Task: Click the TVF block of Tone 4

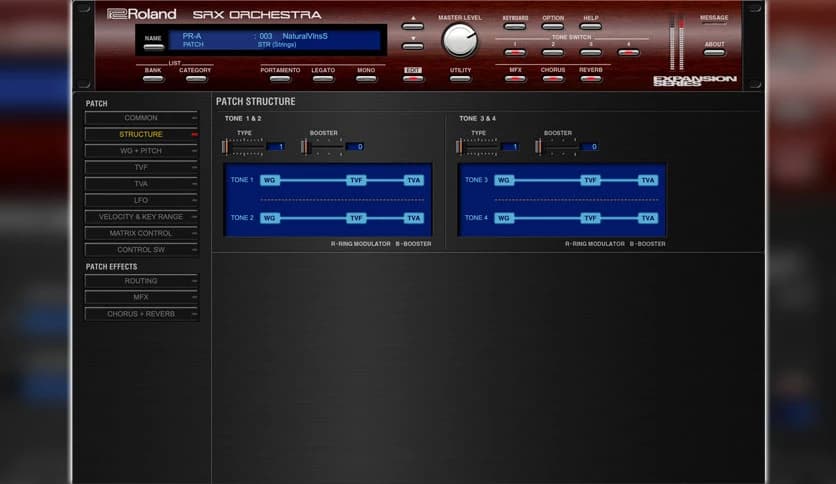Action: [590, 218]
